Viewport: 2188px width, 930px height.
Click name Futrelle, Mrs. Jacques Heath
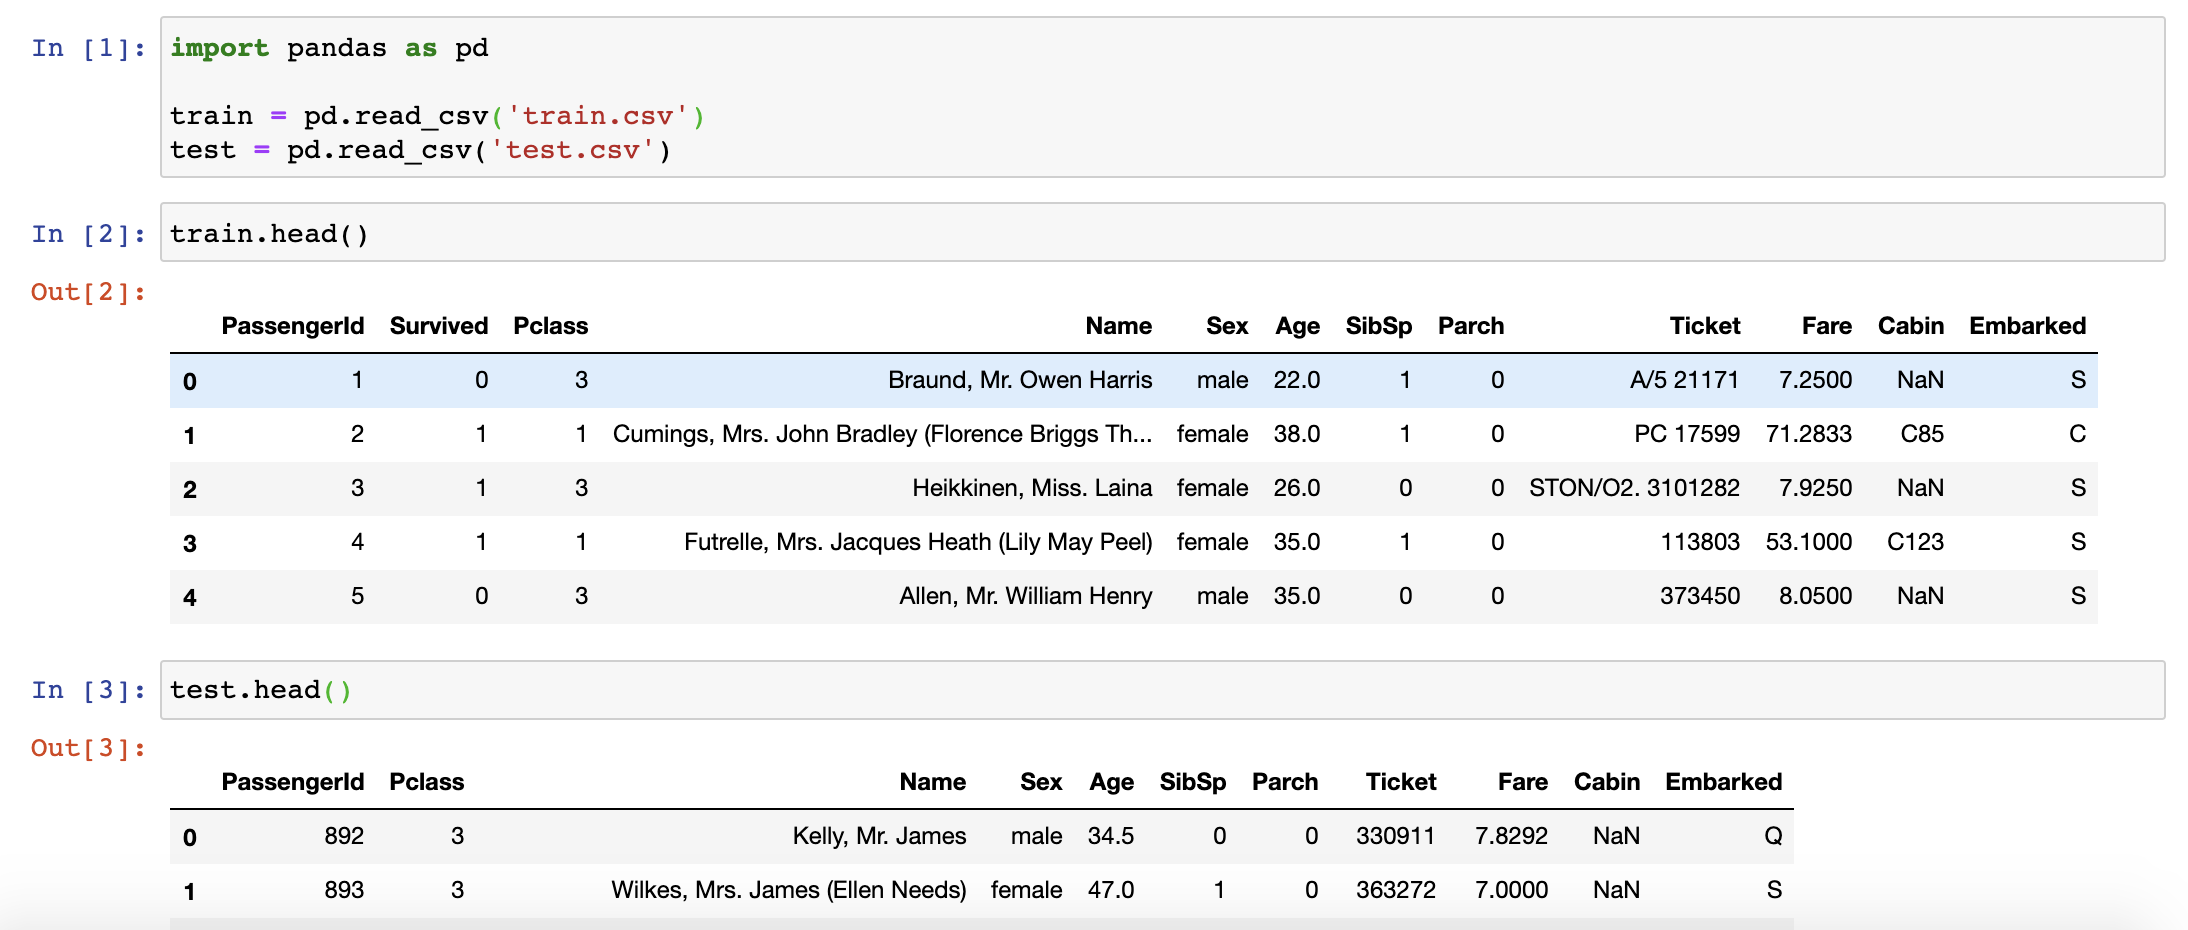(918, 542)
